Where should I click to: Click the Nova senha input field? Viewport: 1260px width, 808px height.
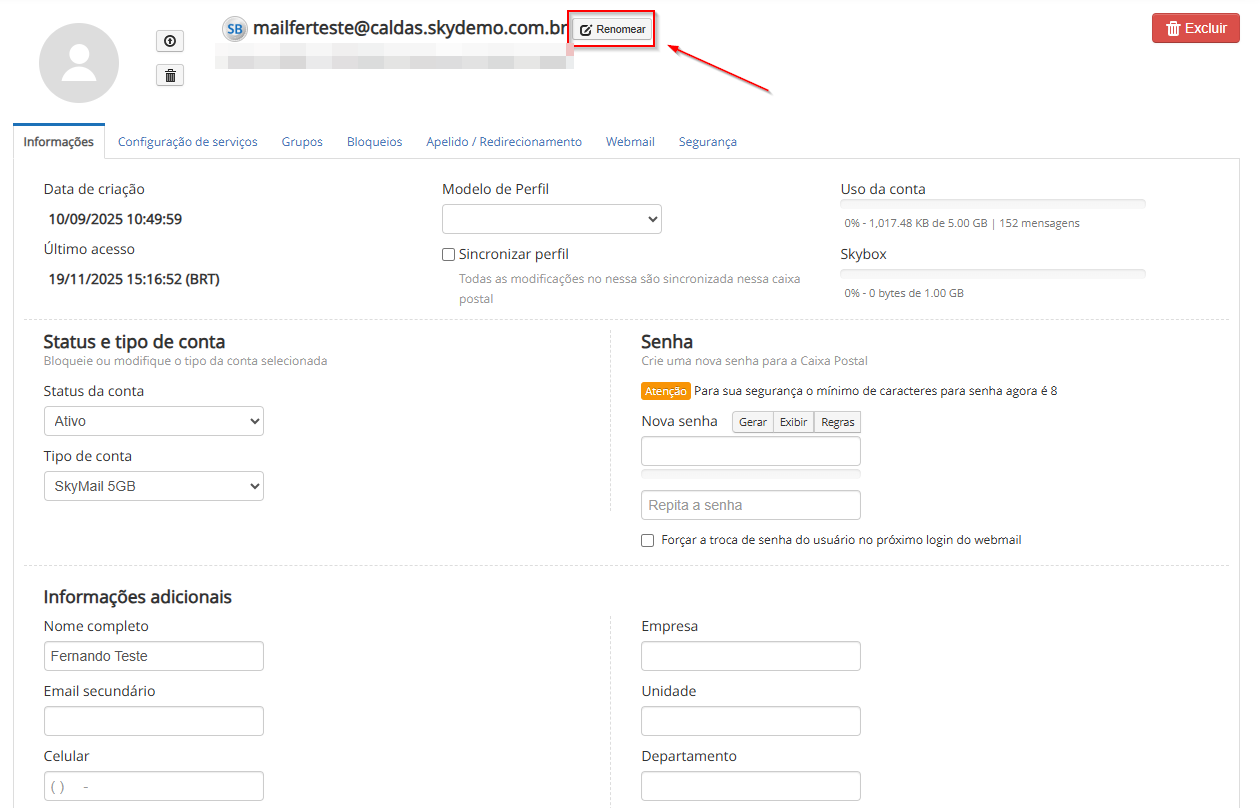(750, 451)
